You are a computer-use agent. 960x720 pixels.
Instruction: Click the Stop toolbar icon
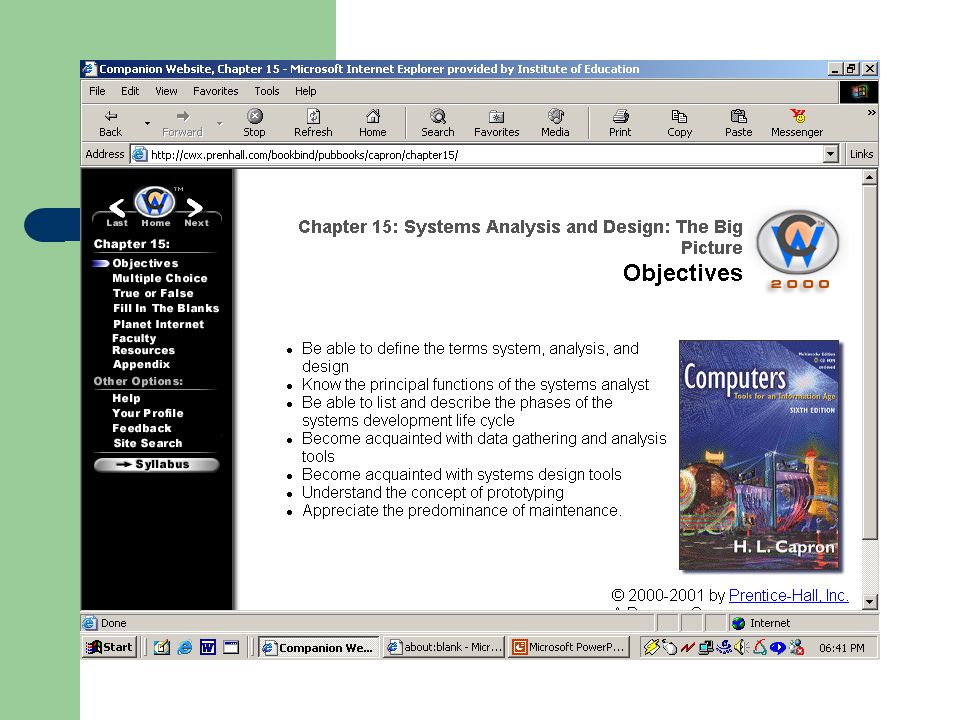pos(255,116)
